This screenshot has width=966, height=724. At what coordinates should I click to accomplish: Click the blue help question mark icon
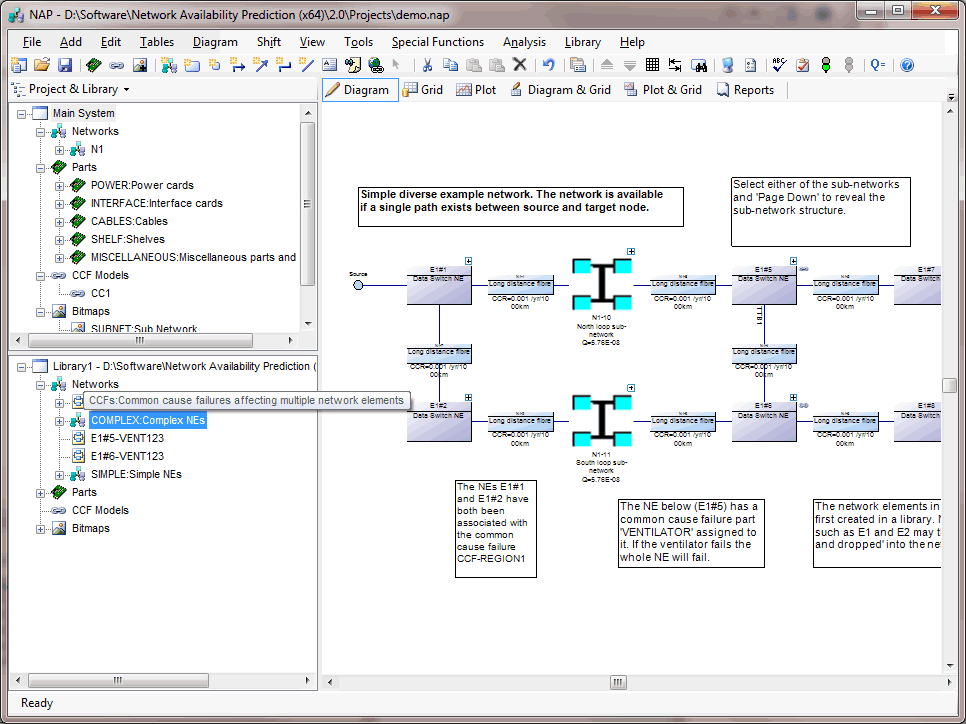[x=907, y=65]
